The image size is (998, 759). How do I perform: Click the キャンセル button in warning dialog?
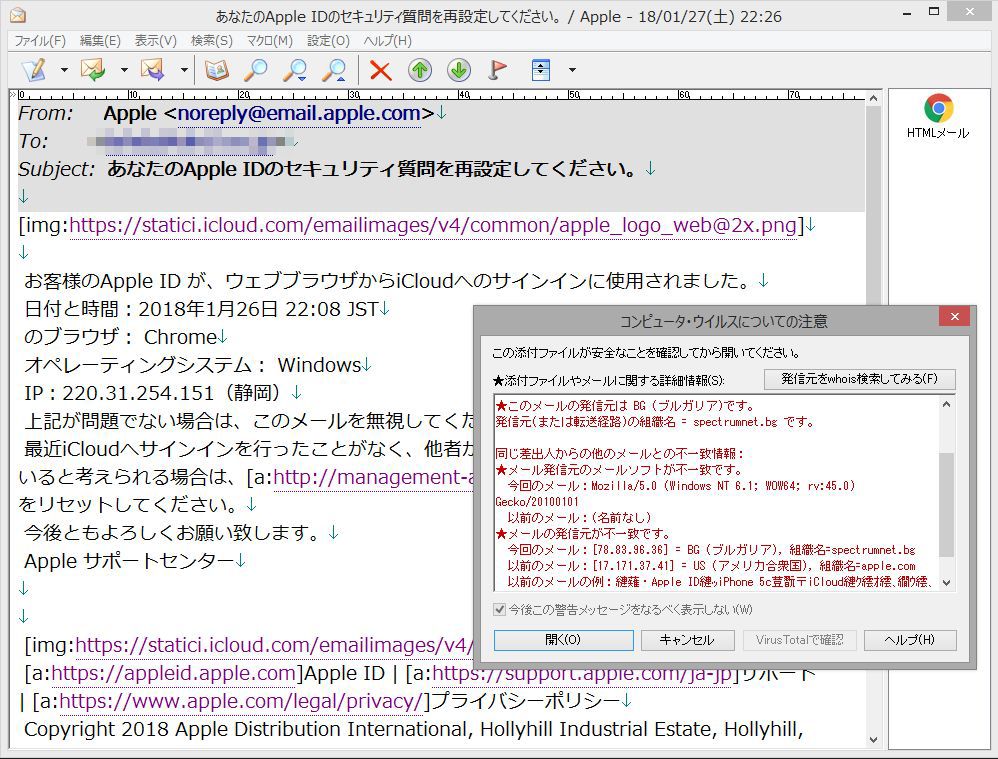(x=687, y=640)
